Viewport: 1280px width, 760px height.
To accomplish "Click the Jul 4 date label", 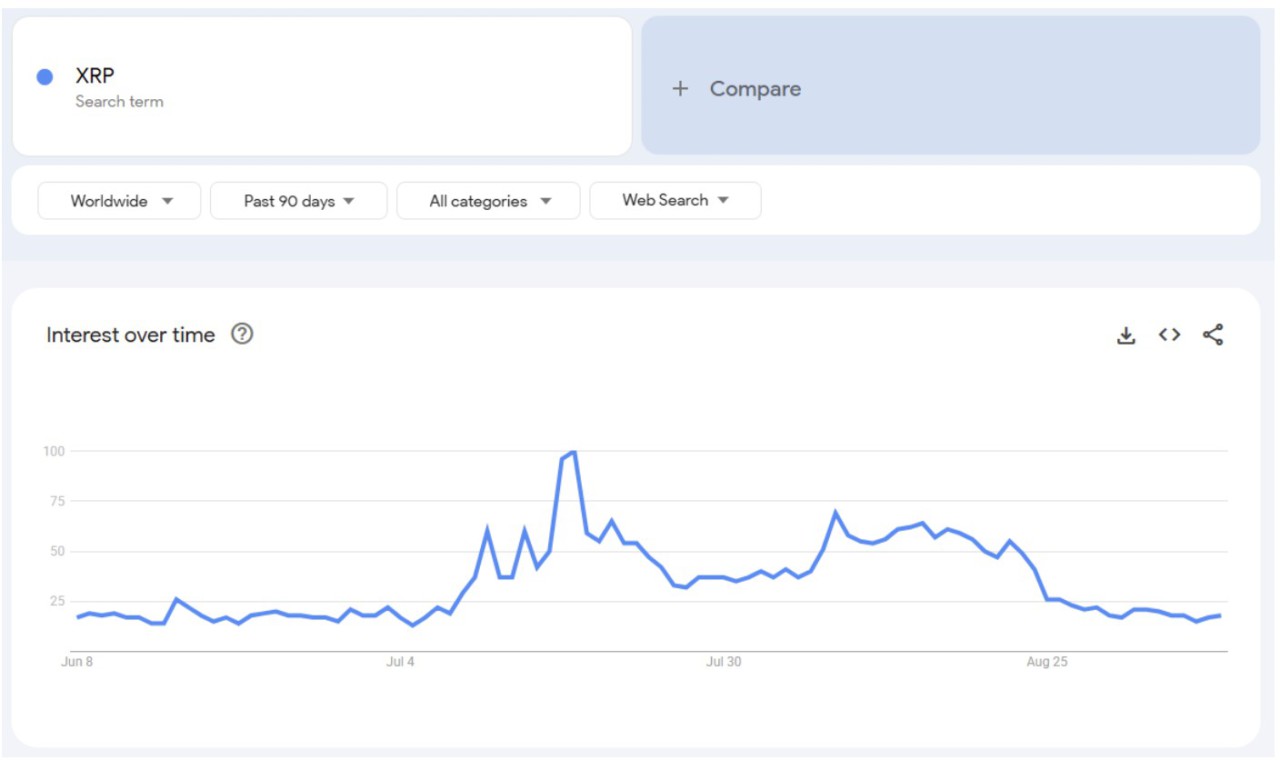I will click(400, 662).
